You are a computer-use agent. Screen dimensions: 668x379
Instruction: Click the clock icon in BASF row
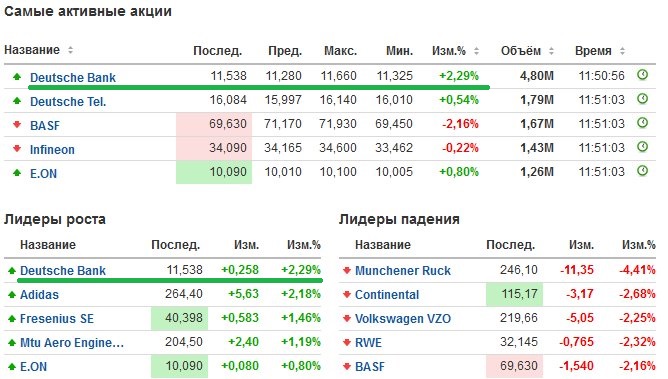[642, 123]
